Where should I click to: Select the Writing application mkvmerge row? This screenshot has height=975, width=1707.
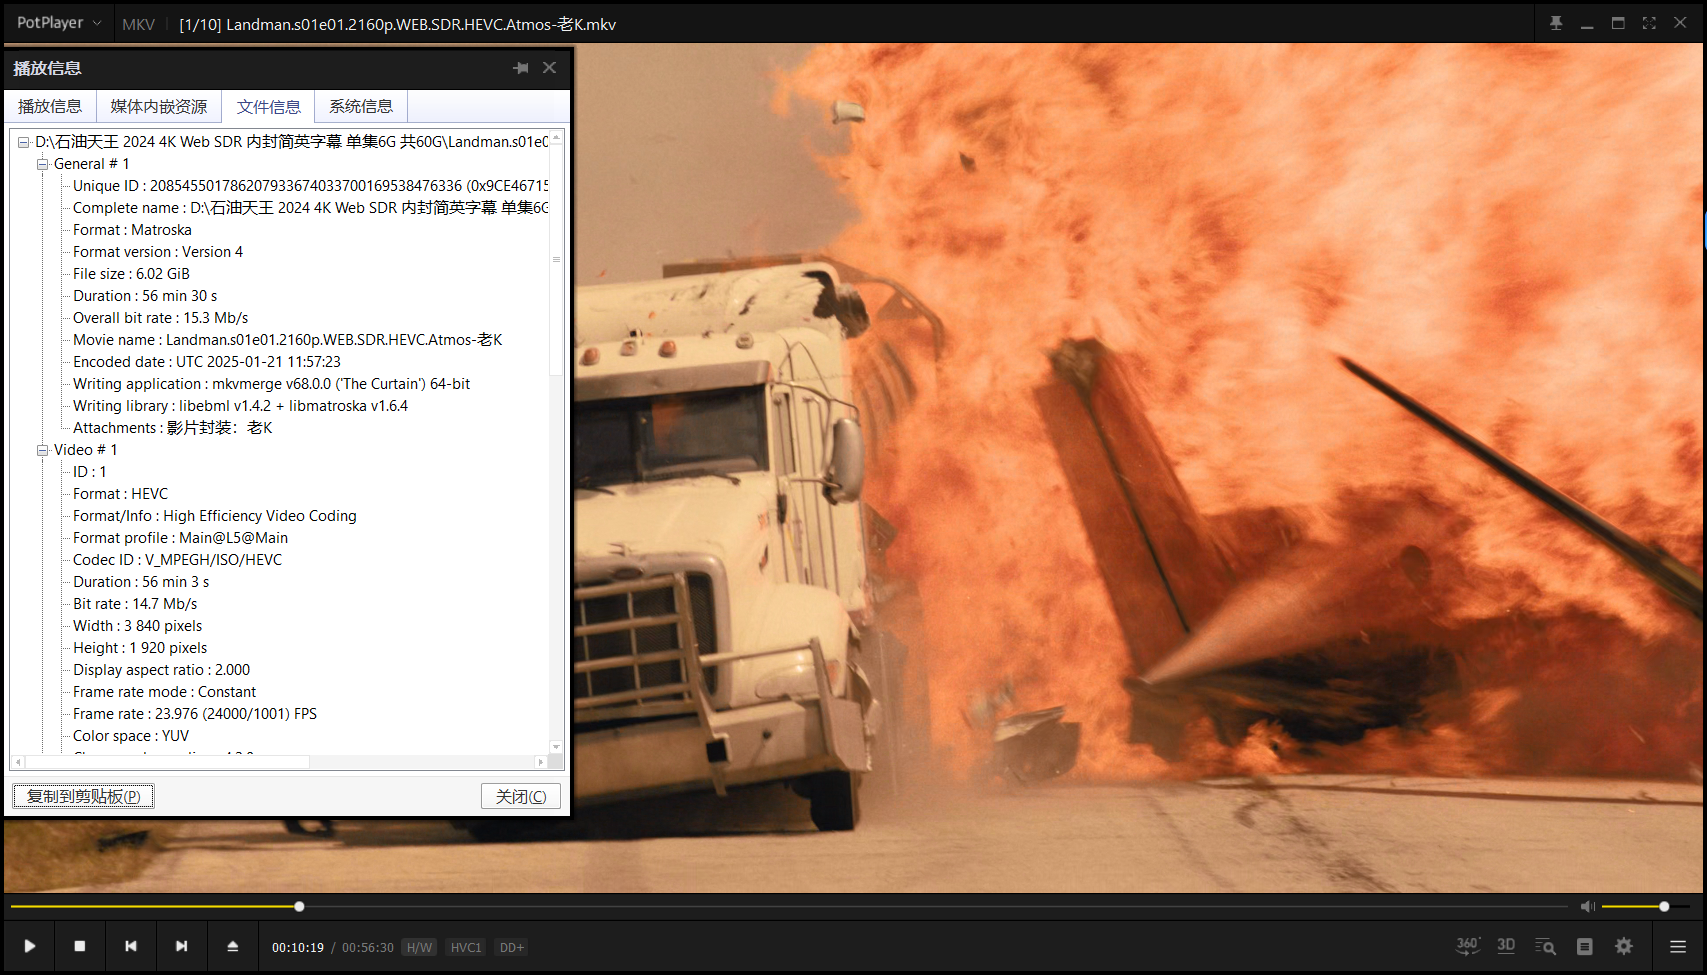[271, 384]
